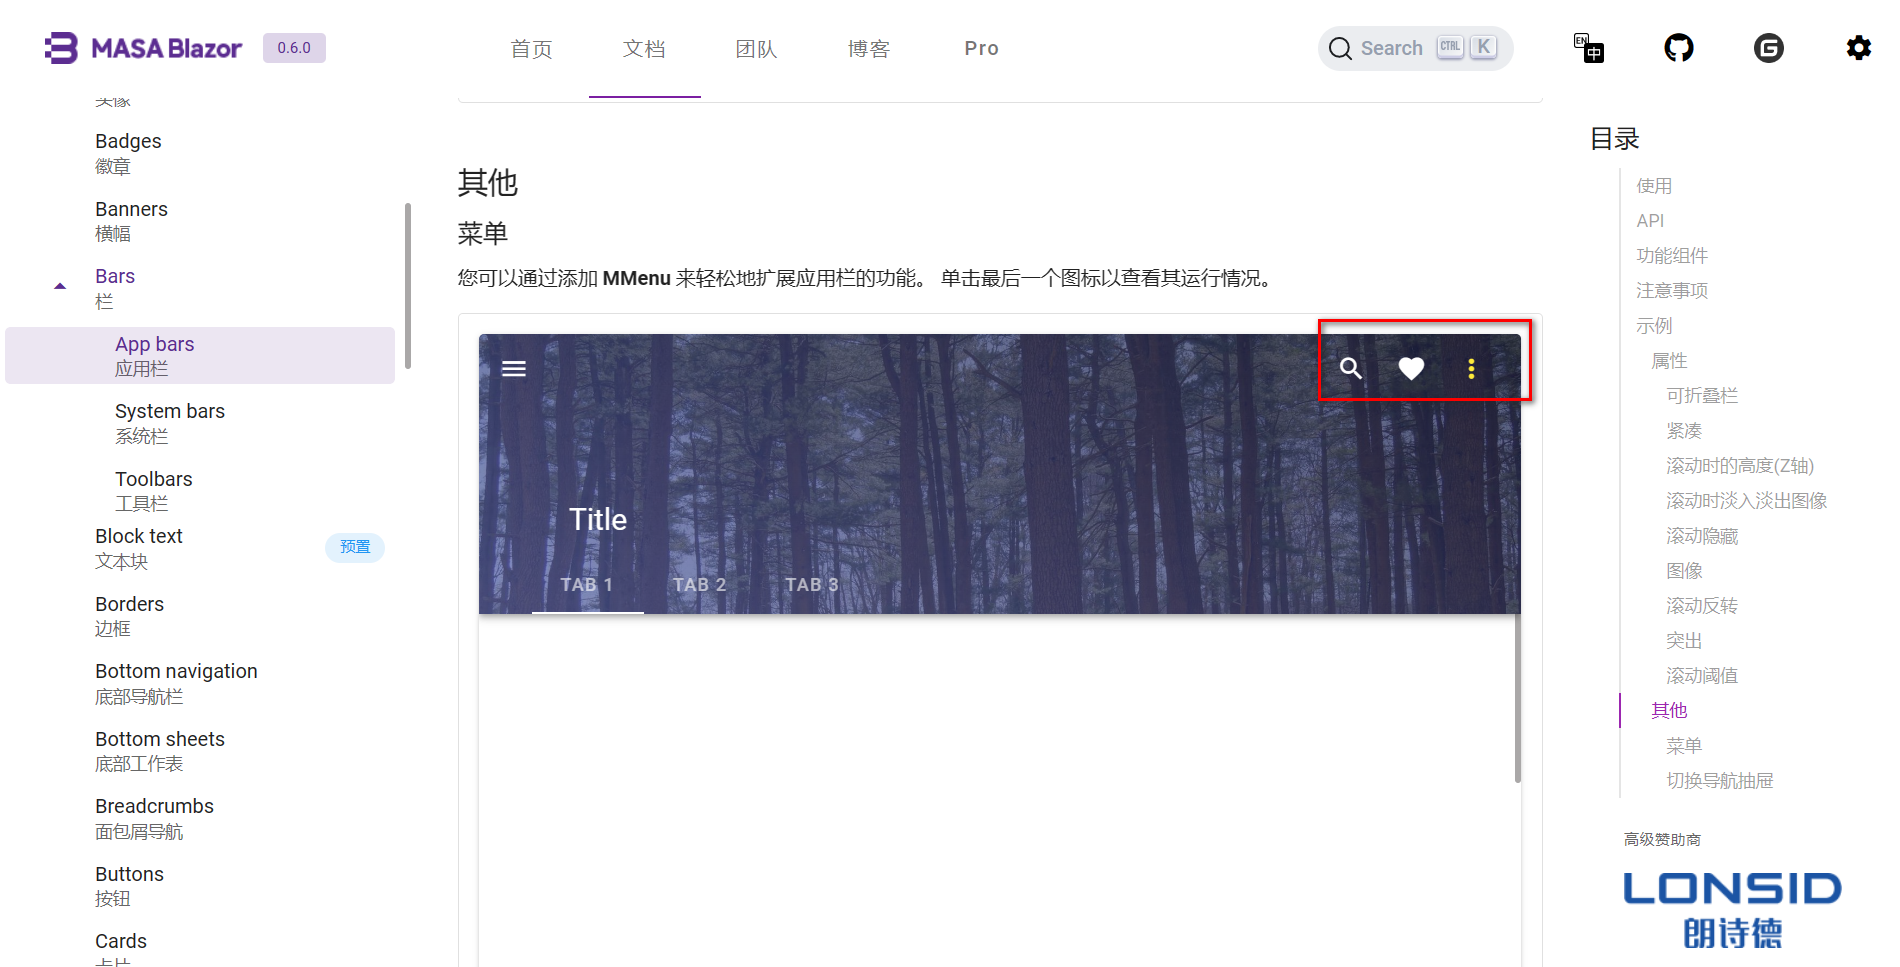This screenshot has height=967, width=1900.
Task: Switch language with the translate icon
Action: [1588, 47]
